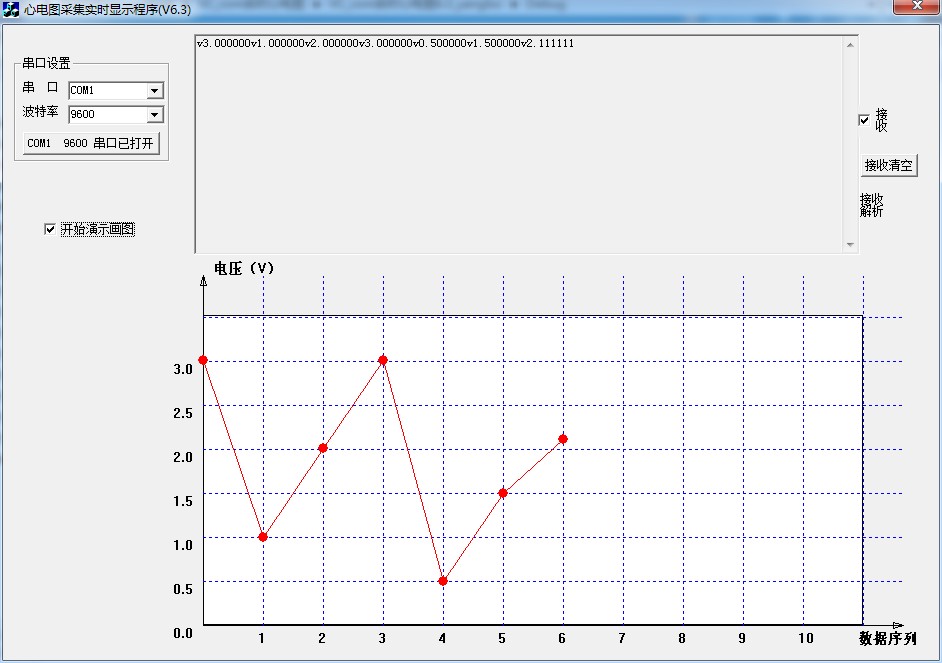
Task: Toggle the 接收 receive checkbox
Action: 864,121
